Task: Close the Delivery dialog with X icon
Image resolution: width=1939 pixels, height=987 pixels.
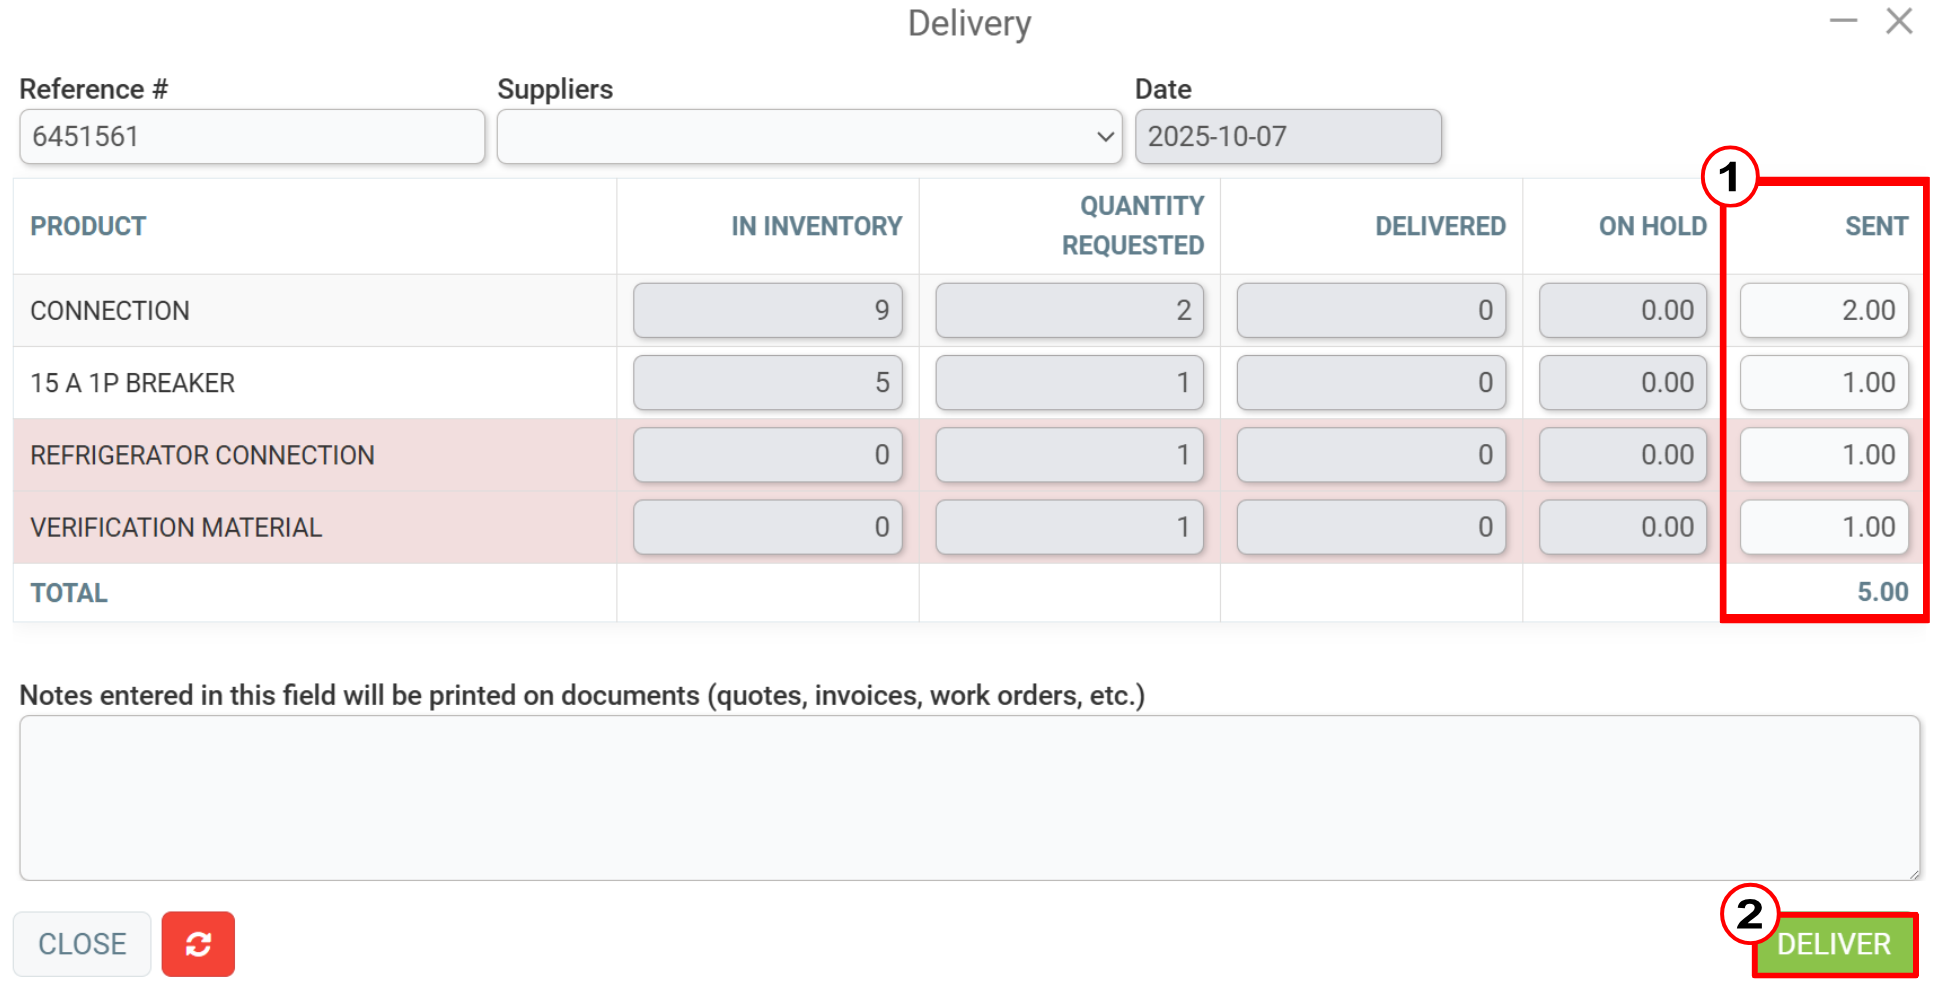Action: tap(1899, 21)
